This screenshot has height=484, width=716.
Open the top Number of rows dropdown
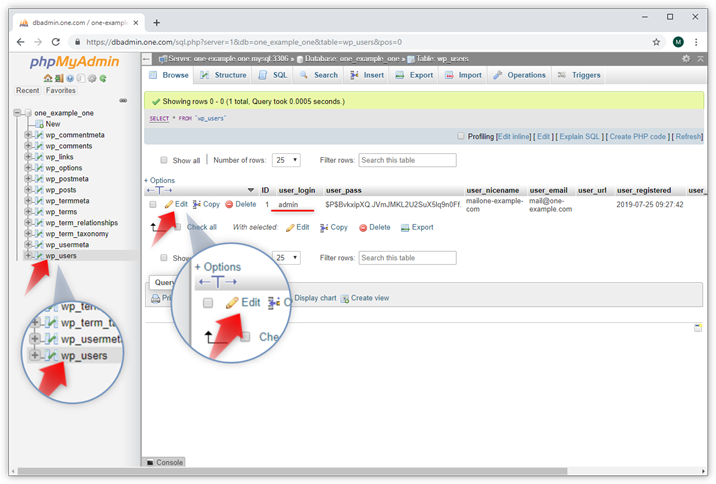(286, 160)
